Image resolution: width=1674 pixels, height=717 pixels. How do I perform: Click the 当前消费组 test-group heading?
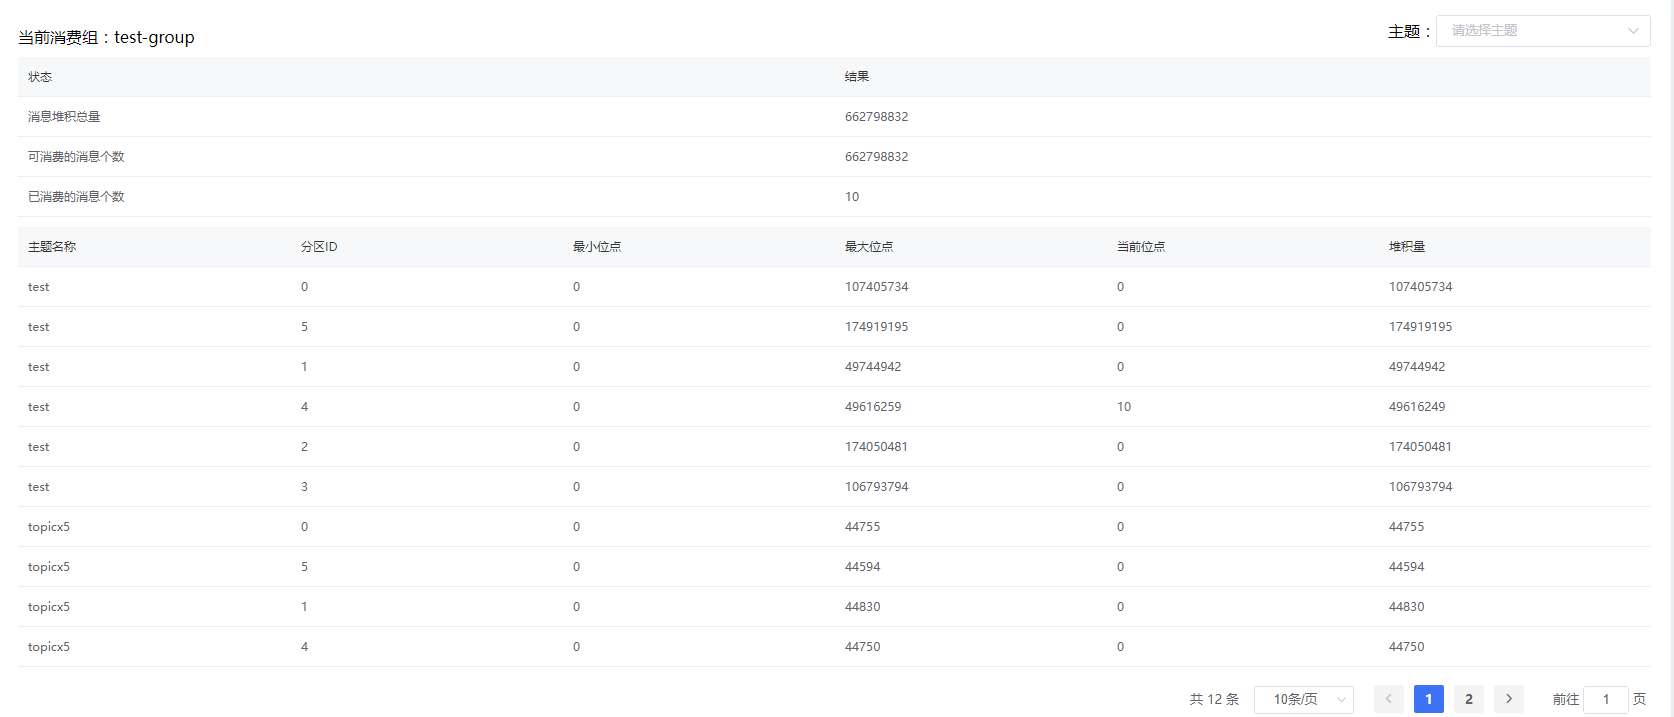(106, 38)
